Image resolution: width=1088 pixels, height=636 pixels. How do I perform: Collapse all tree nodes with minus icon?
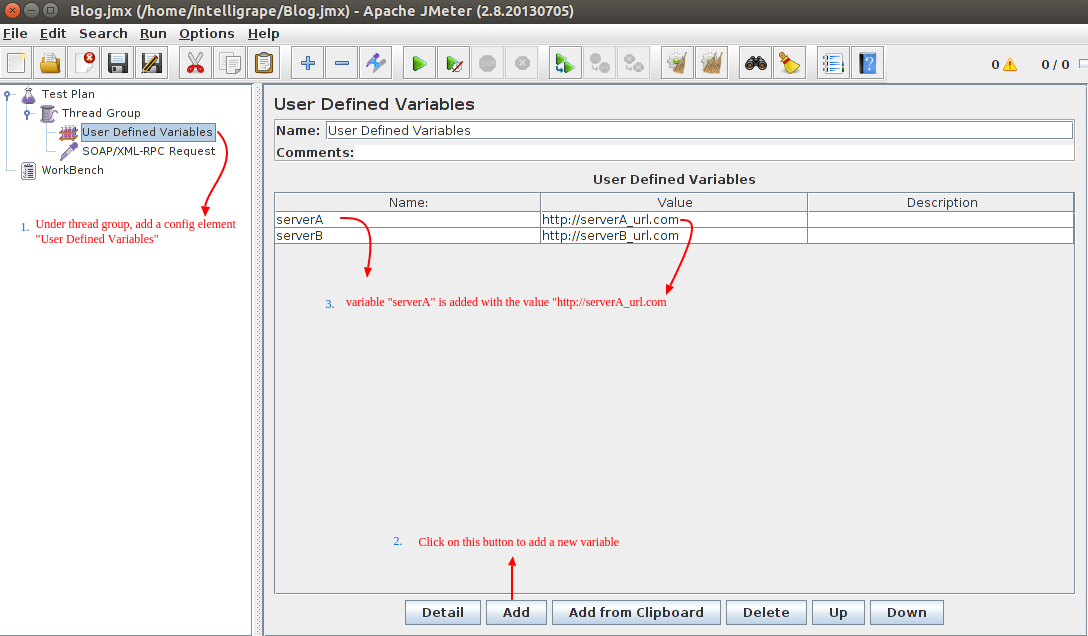[x=341, y=64]
